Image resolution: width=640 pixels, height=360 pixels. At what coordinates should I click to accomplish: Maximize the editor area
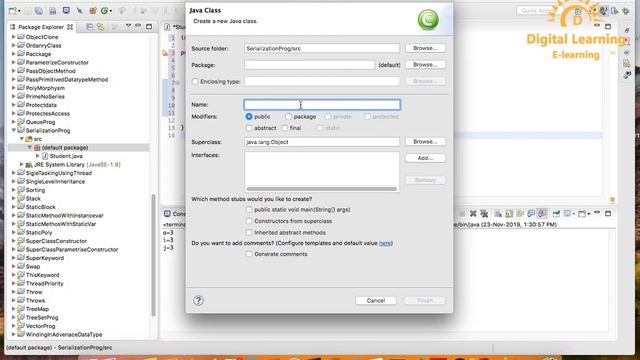608,27
